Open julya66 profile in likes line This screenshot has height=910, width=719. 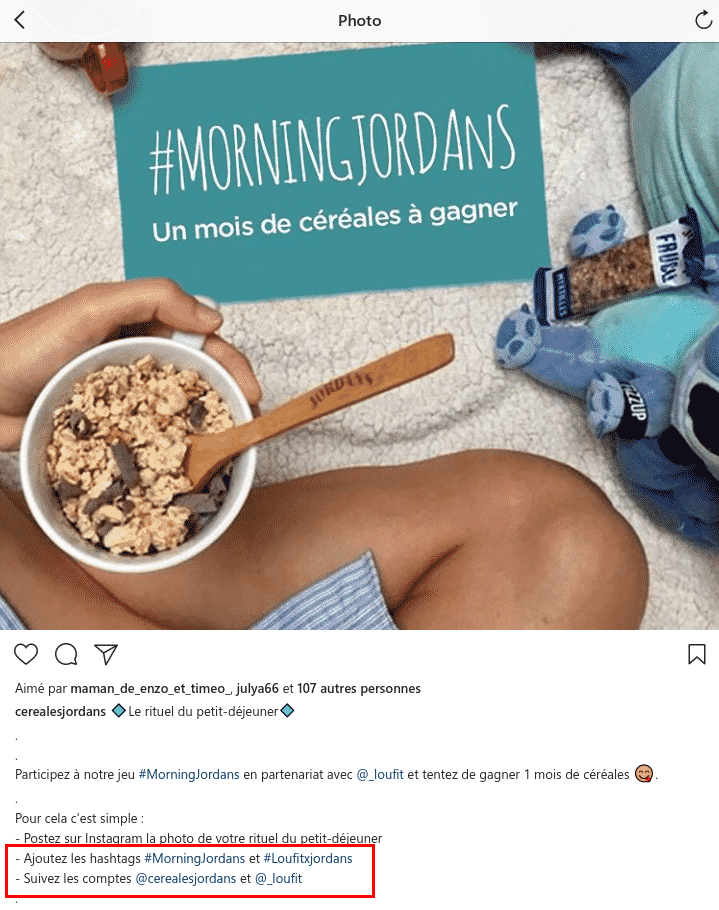pos(257,689)
